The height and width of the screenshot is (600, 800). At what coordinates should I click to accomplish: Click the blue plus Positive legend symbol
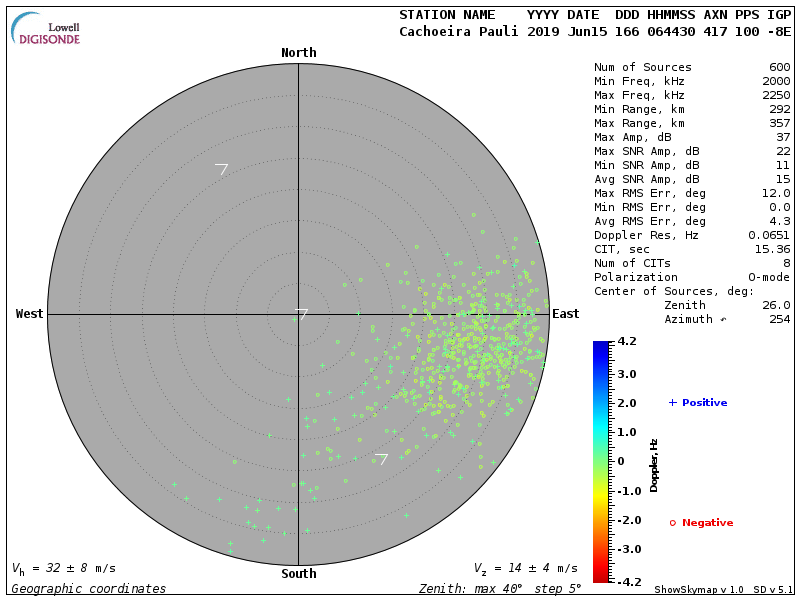673,402
